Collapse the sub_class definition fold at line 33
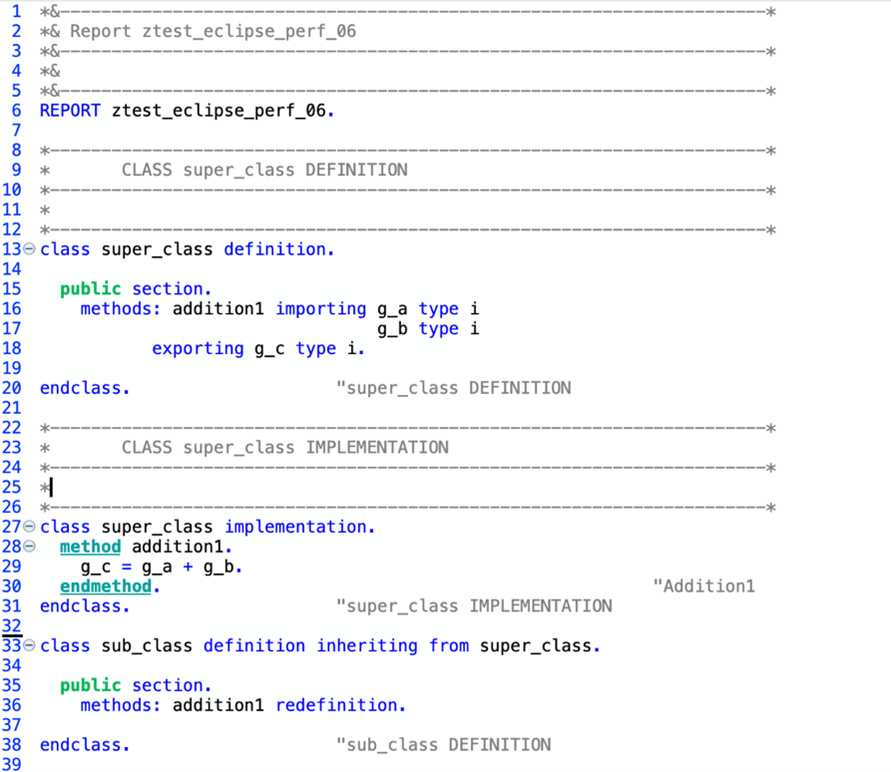Screen dimensions: 891x772 (29, 645)
